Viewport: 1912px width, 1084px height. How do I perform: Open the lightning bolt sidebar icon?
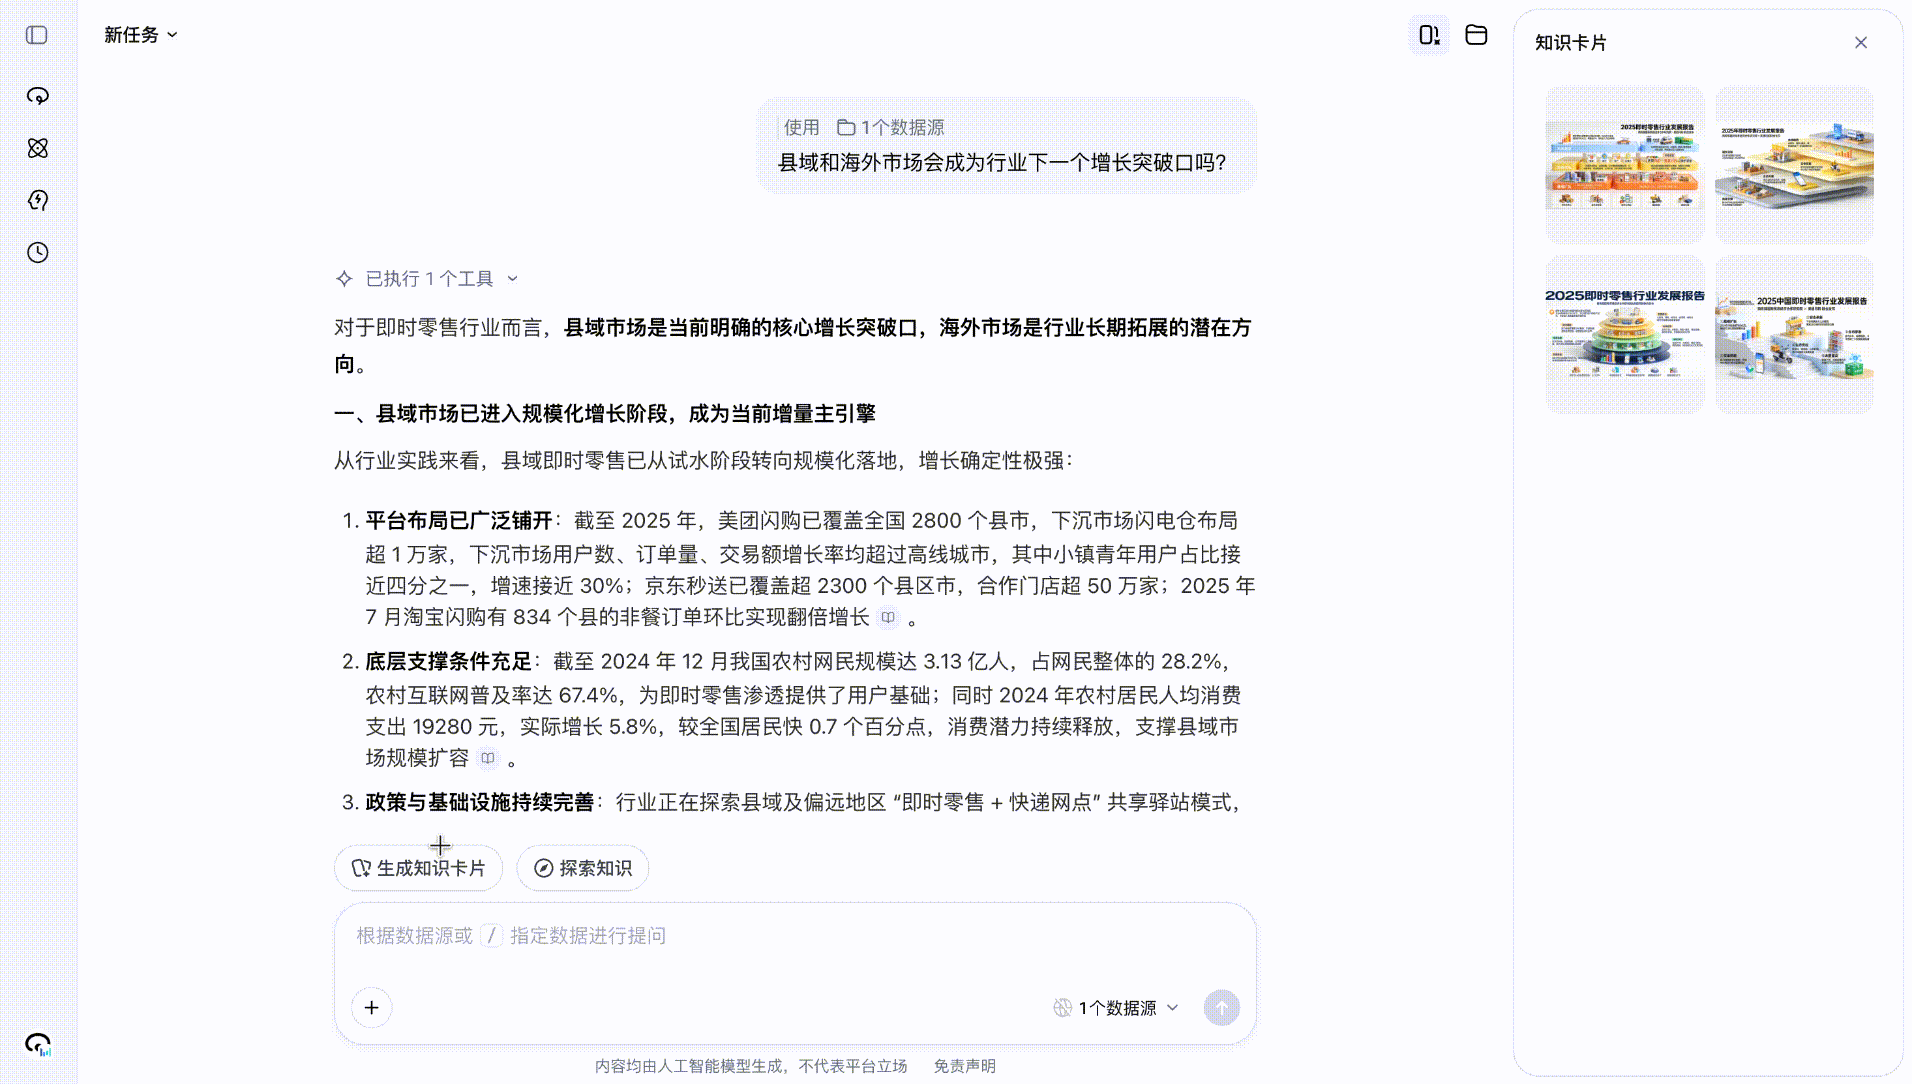pyautogui.click(x=37, y=200)
